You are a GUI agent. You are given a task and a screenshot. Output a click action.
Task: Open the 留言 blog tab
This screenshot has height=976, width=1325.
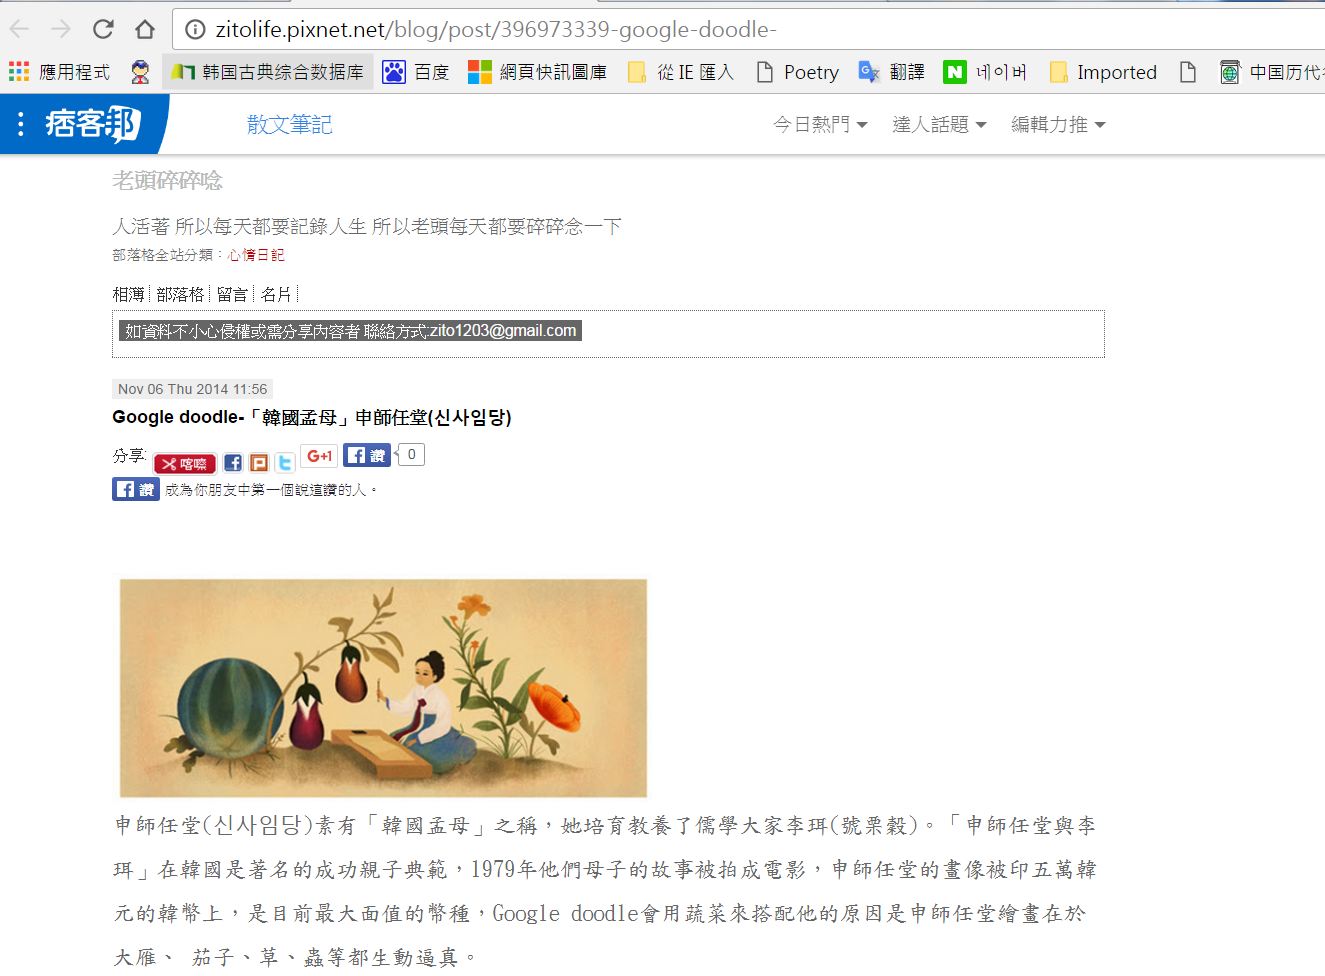pyautogui.click(x=232, y=294)
